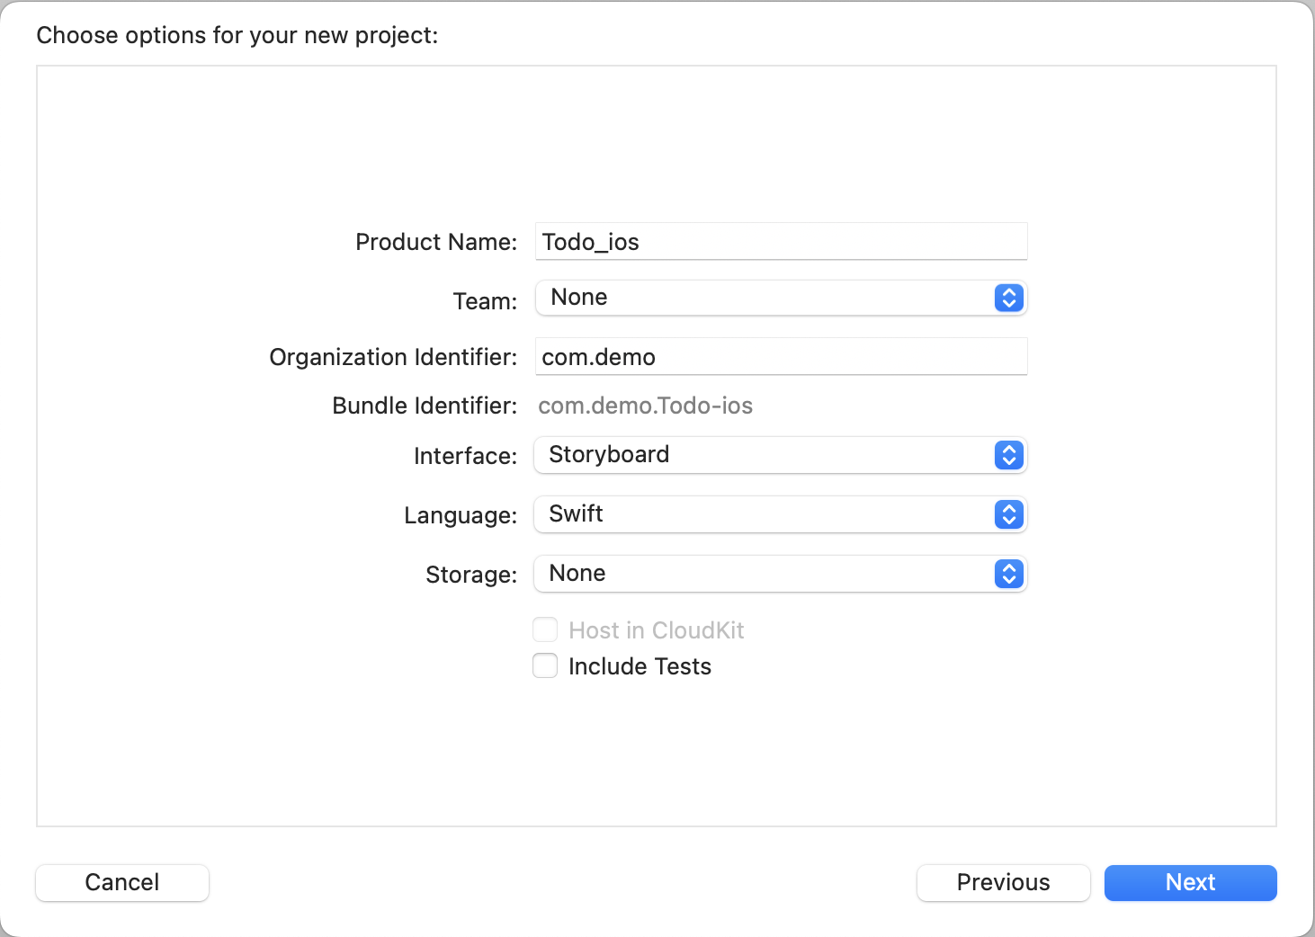The height and width of the screenshot is (937, 1315).
Task: Click the stepper arrows on the Storage popup
Action: pos(1009,573)
